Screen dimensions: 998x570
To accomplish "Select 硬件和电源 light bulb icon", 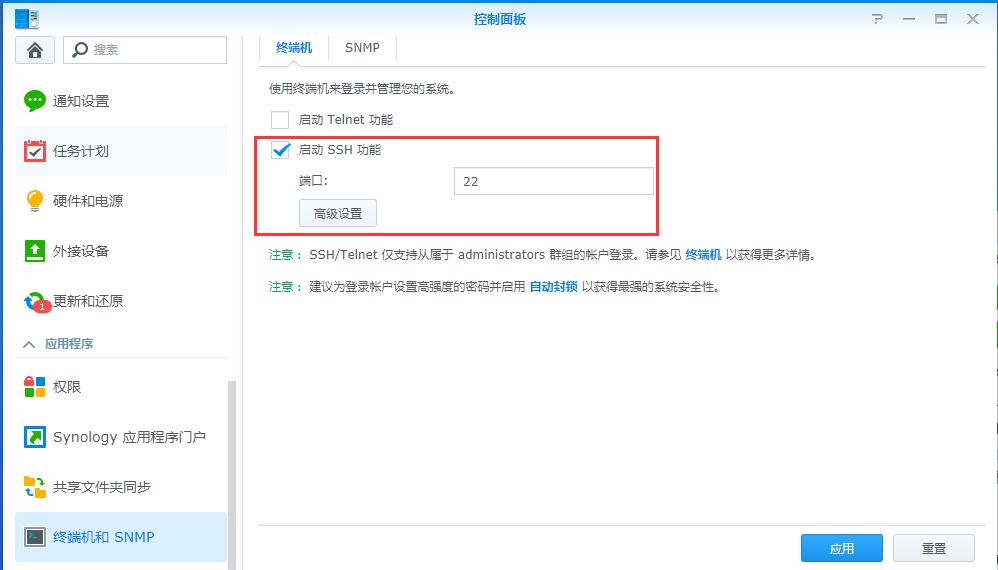I will point(35,201).
